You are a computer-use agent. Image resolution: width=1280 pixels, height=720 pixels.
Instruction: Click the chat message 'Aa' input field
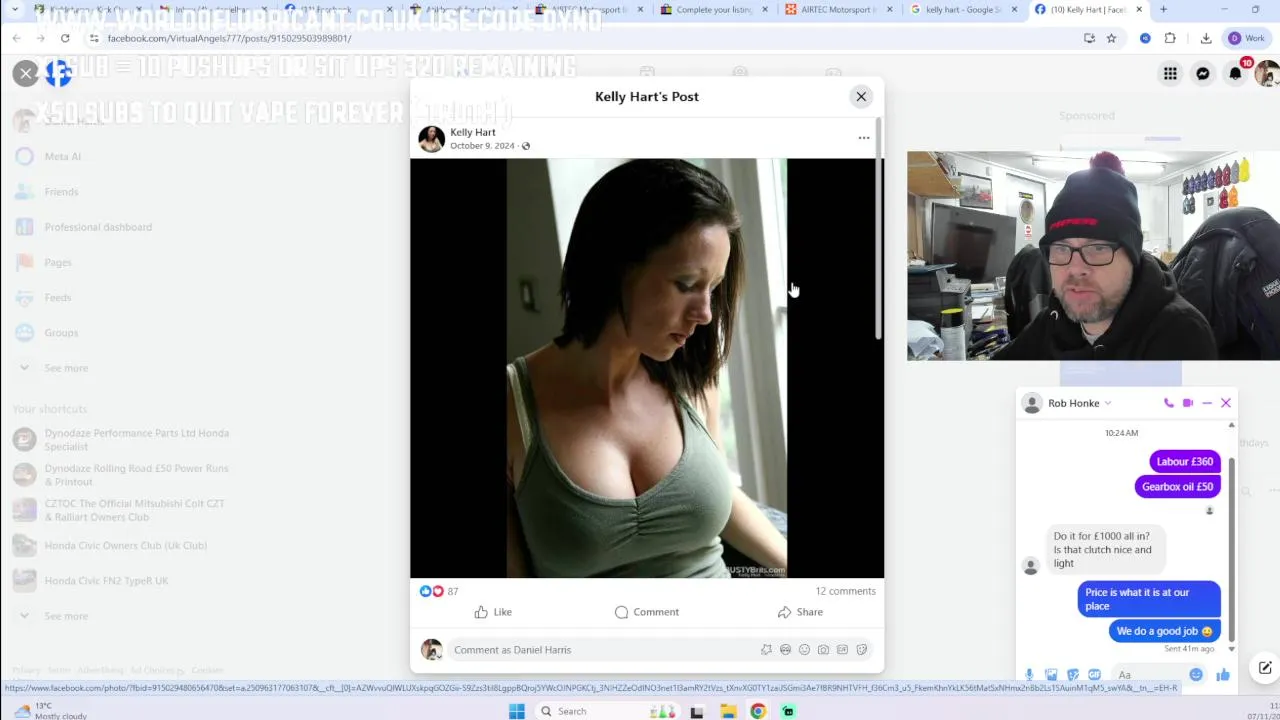point(1150,675)
